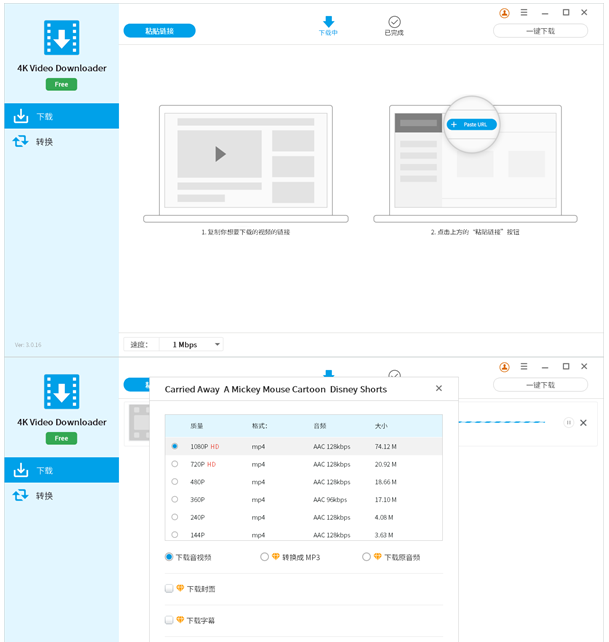Open the orange user account icon in the tutorial window
The width and height of the screenshot is (609, 642).
click(504, 13)
